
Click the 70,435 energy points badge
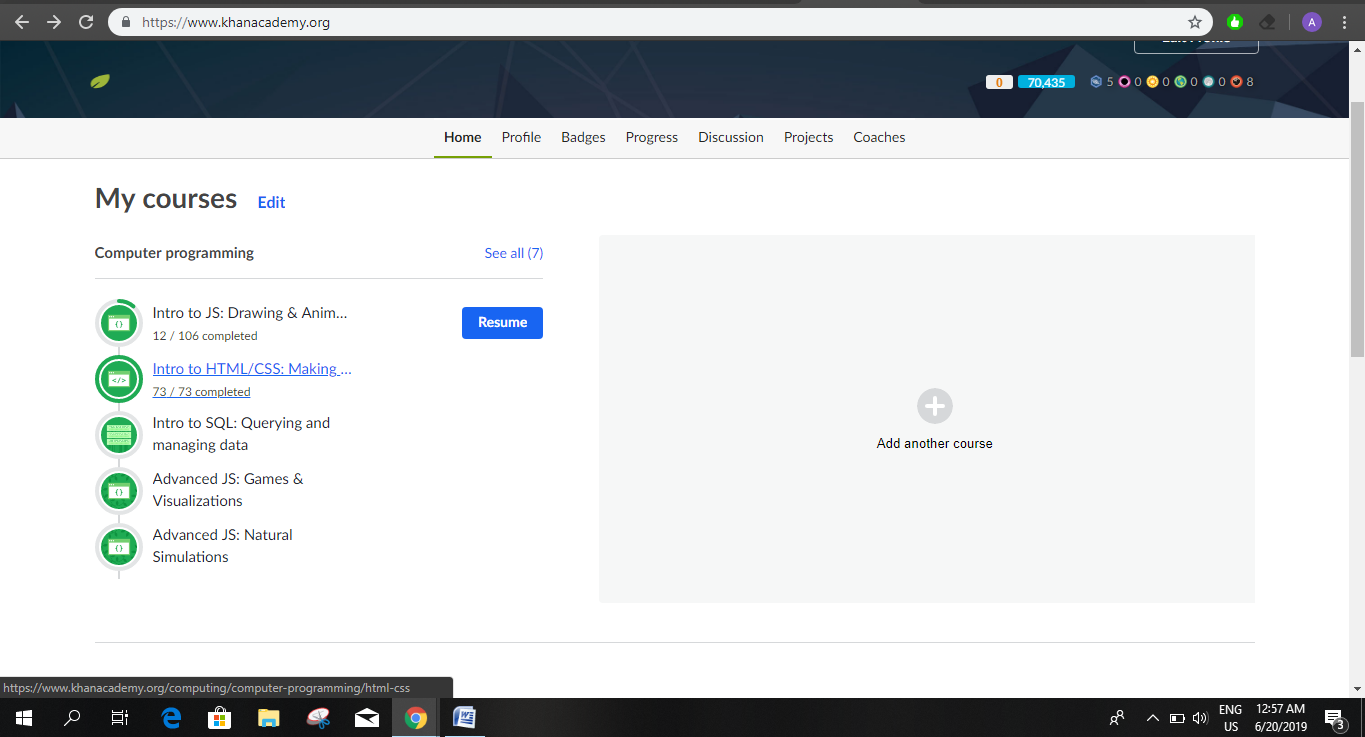point(1046,82)
